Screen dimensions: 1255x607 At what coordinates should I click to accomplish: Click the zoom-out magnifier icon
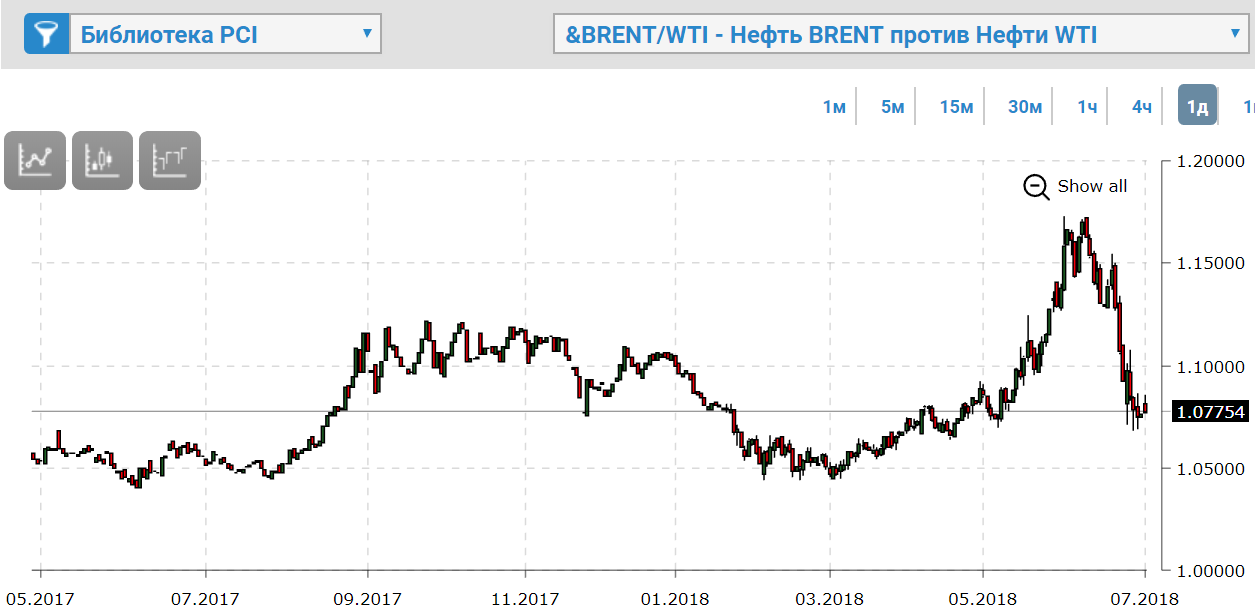1036,187
